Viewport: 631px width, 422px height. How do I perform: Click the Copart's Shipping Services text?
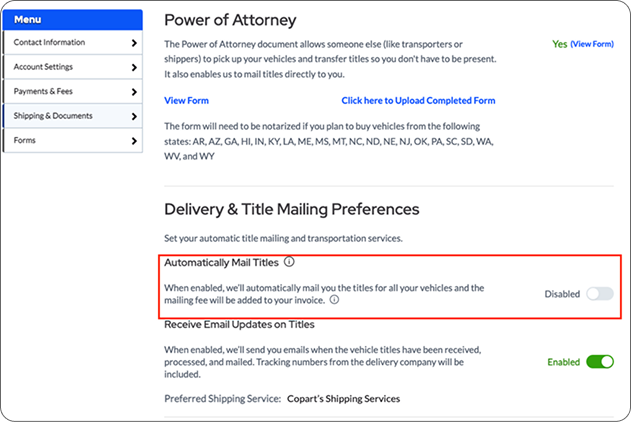click(345, 399)
